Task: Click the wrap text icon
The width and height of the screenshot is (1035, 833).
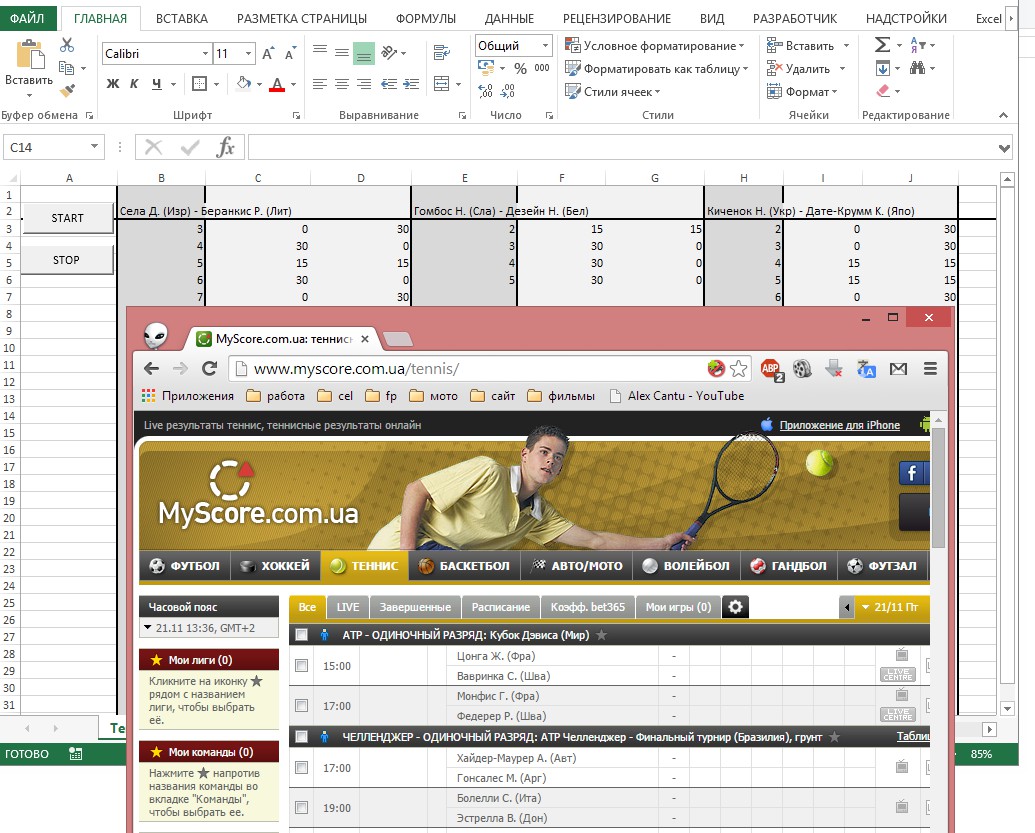Action: [x=442, y=52]
